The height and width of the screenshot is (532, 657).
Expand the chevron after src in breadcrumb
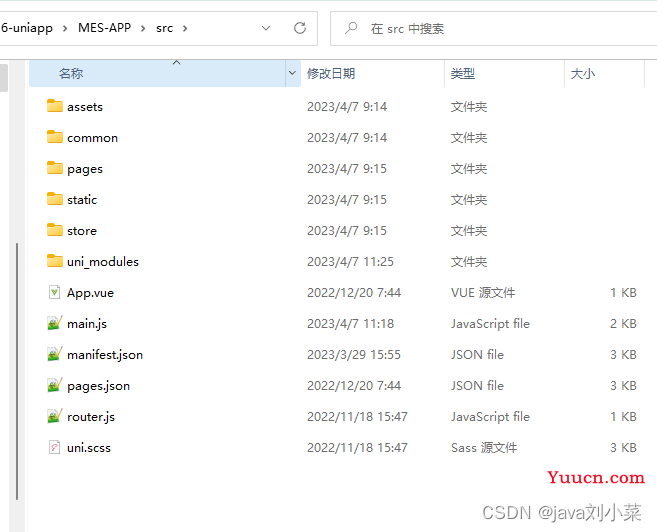185,28
